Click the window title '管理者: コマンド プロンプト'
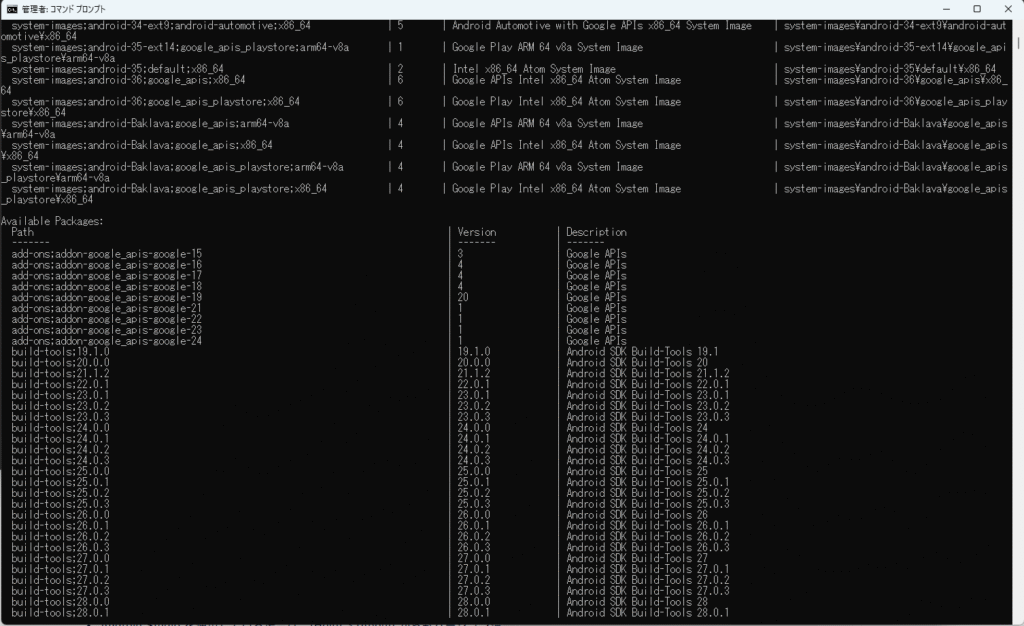This screenshot has width=1024, height=626. click(63, 9)
